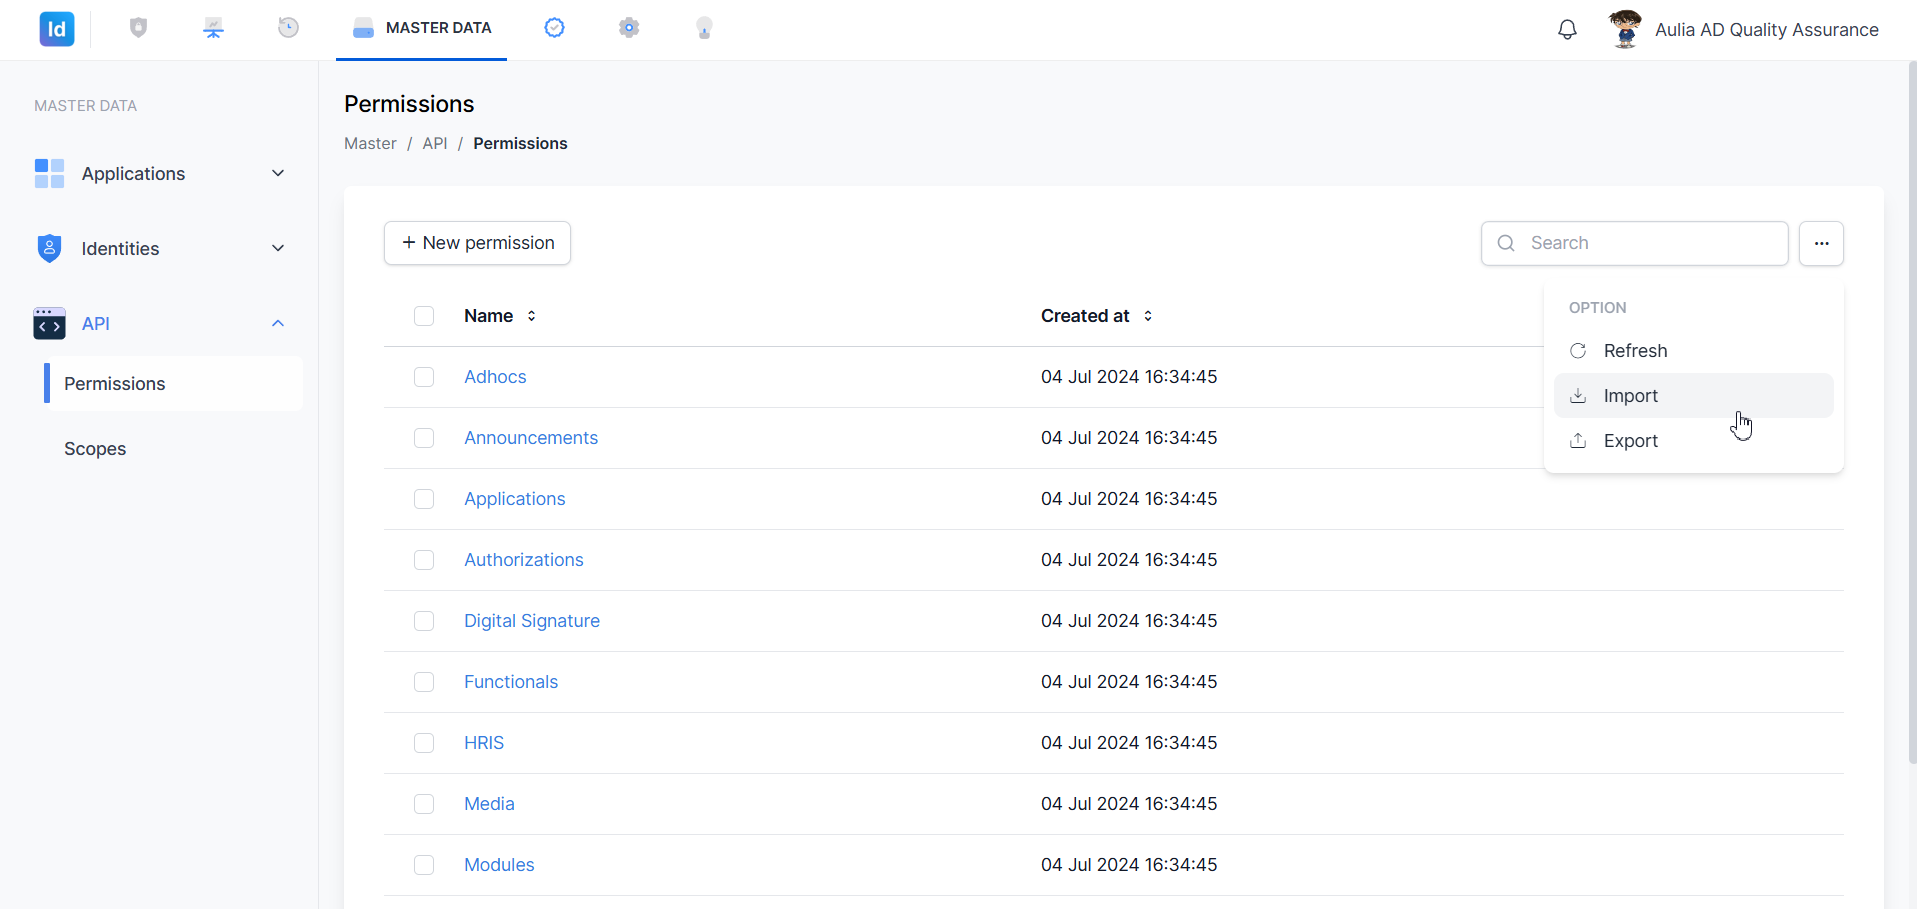Open the HRIS permission link

click(484, 743)
